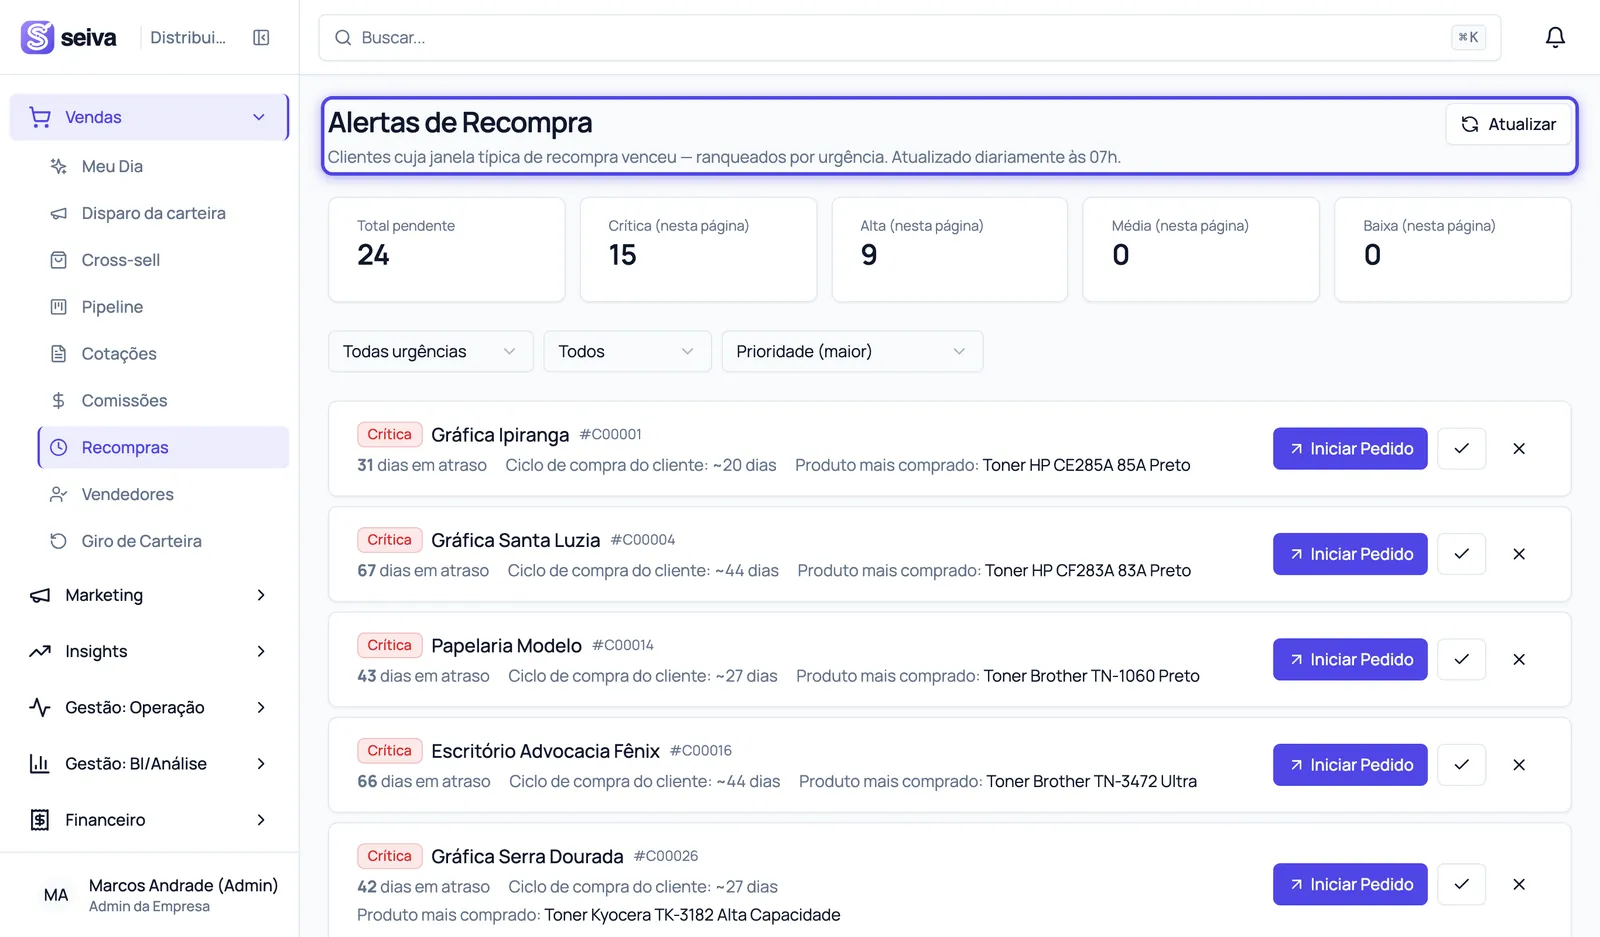Image resolution: width=1600 pixels, height=937 pixels.
Task: Mark Papelaria Modelo alert as done
Action: (1461, 660)
